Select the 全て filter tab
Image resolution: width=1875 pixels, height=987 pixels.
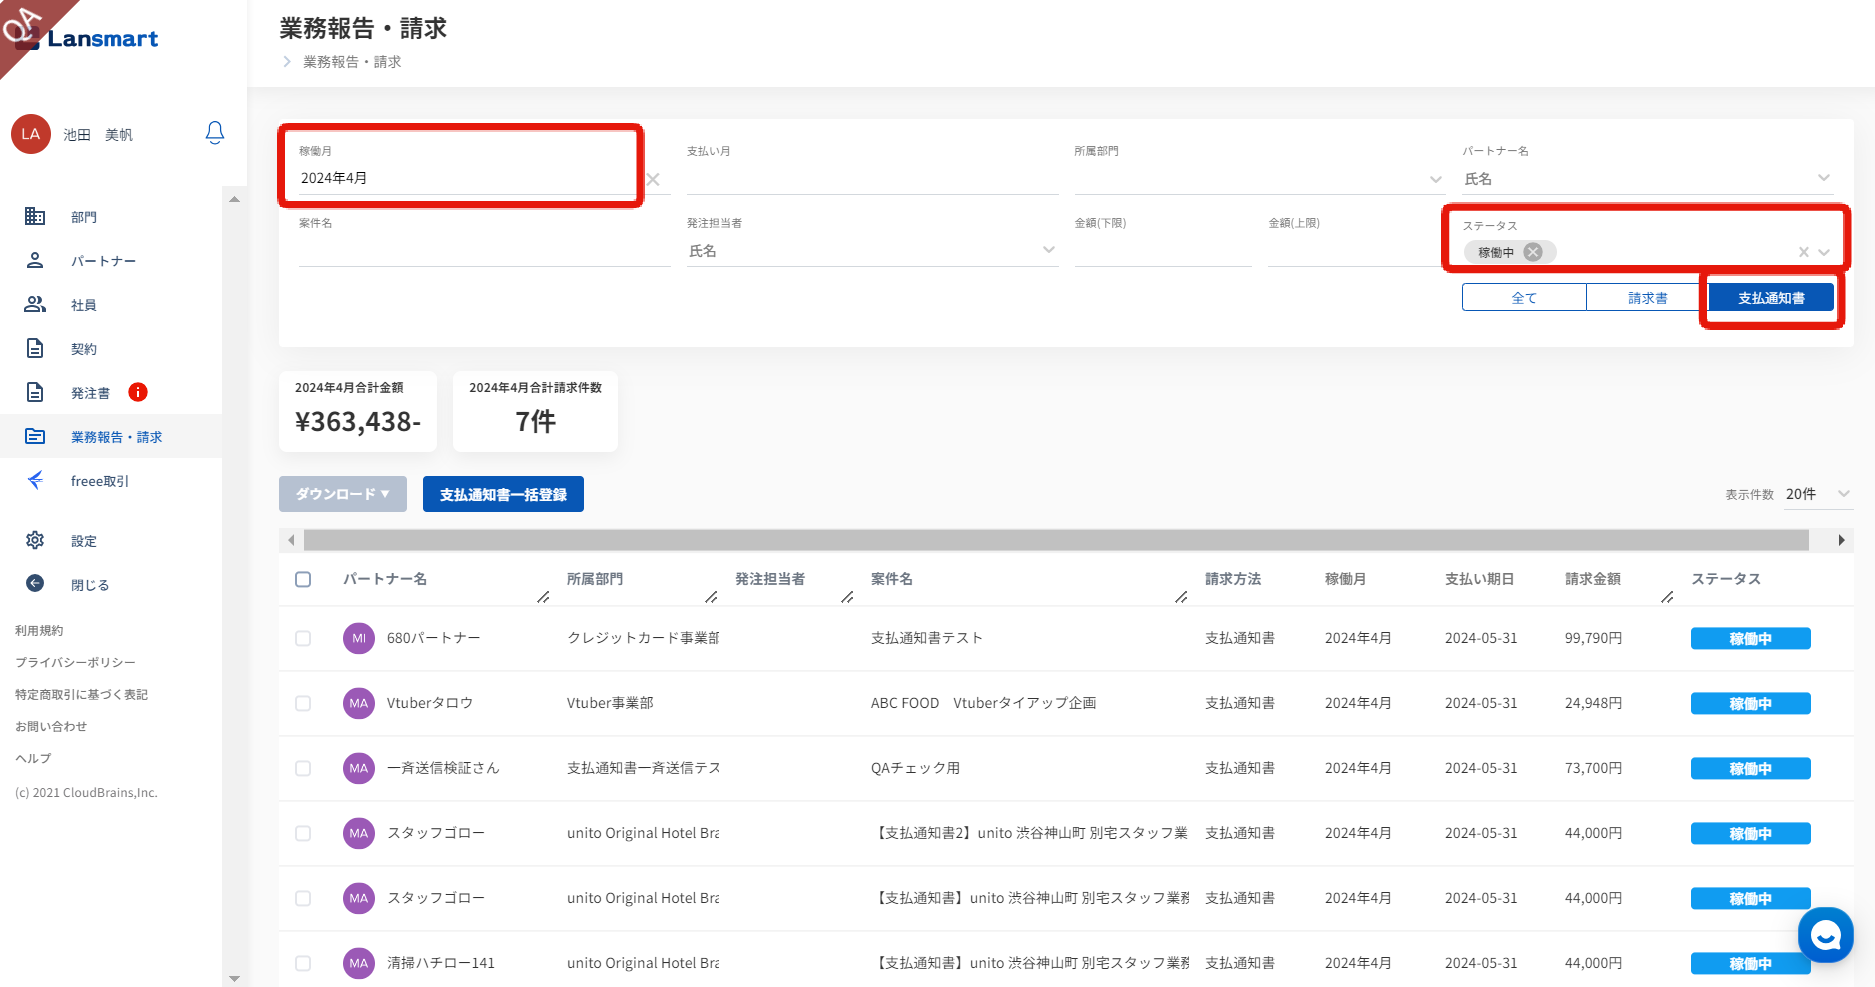[x=1524, y=297]
